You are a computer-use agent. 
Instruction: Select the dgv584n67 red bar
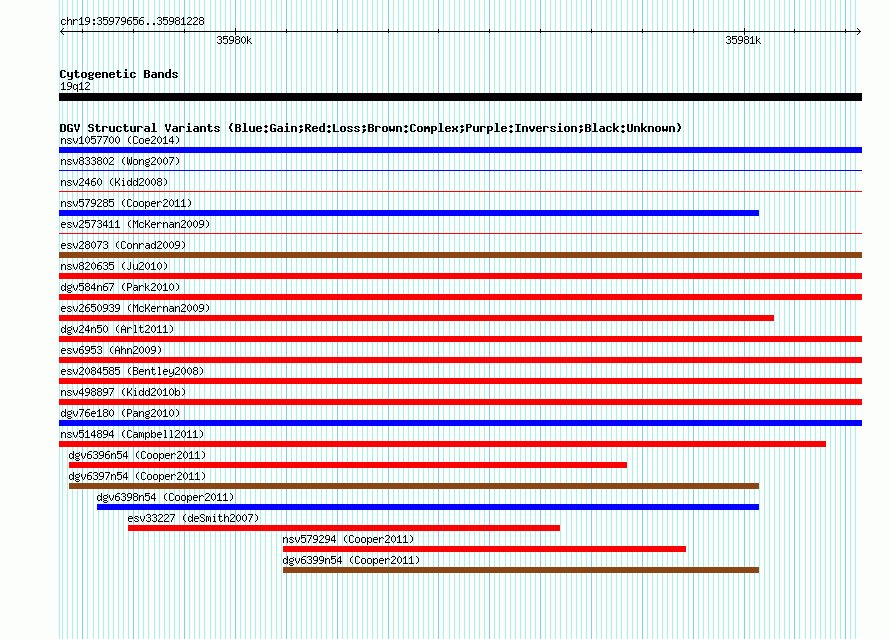(460, 297)
